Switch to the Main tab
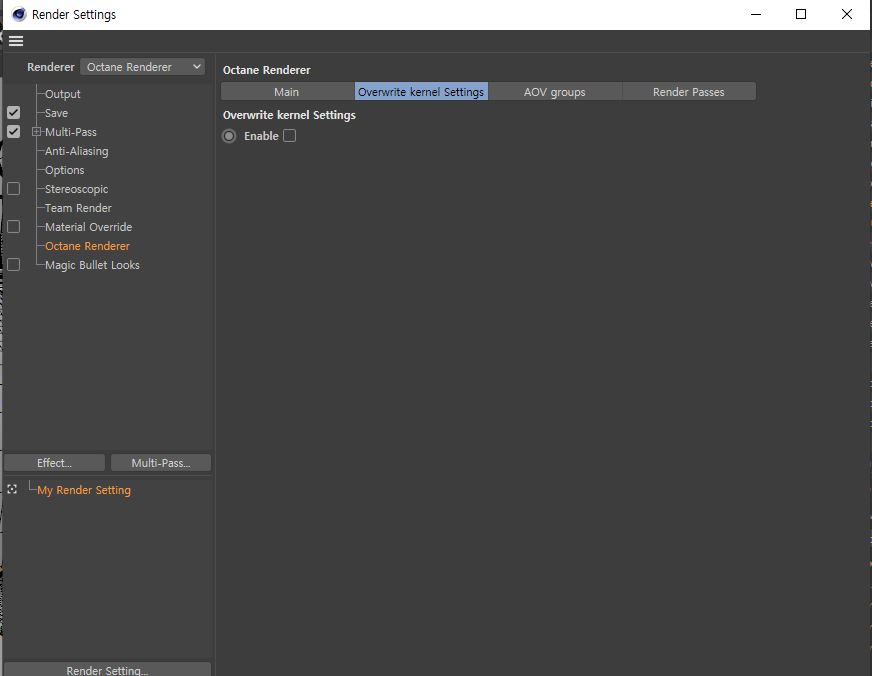 (x=288, y=92)
